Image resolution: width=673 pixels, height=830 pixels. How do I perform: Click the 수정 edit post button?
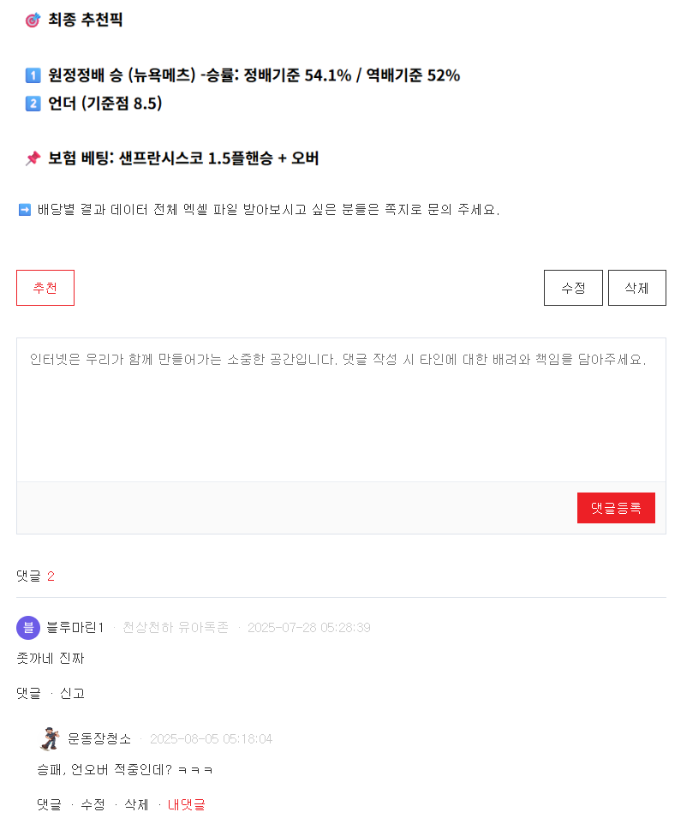pos(573,288)
